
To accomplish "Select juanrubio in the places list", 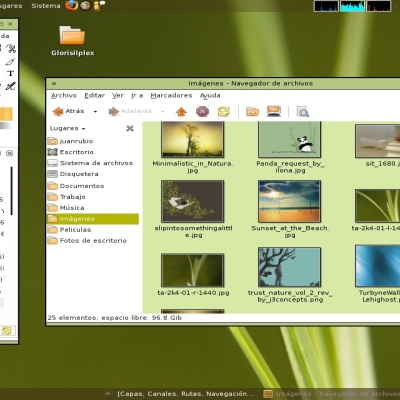I will coord(93,141).
